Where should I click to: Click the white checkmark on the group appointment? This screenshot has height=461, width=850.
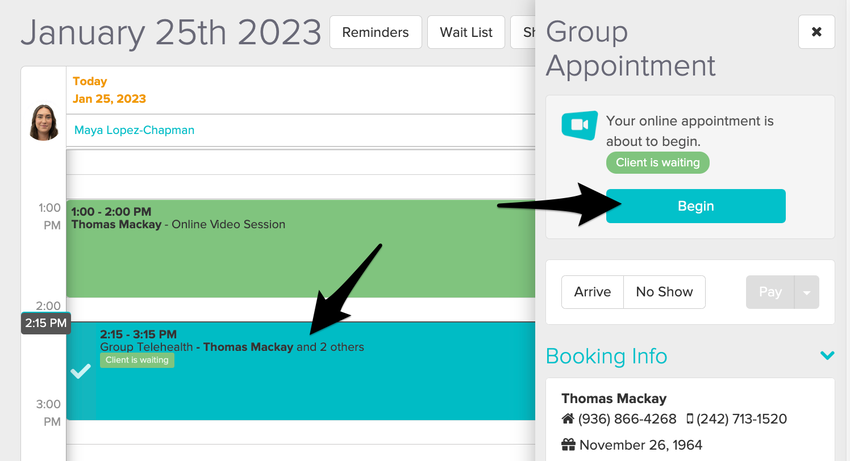[81, 371]
